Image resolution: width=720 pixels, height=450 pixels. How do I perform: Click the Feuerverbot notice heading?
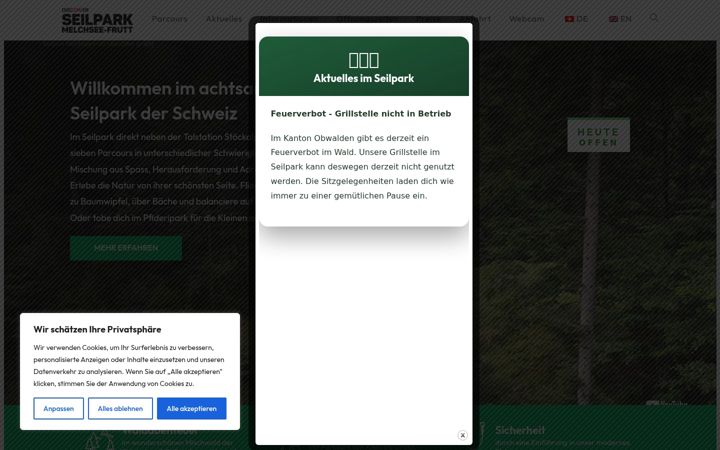pos(361,113)
